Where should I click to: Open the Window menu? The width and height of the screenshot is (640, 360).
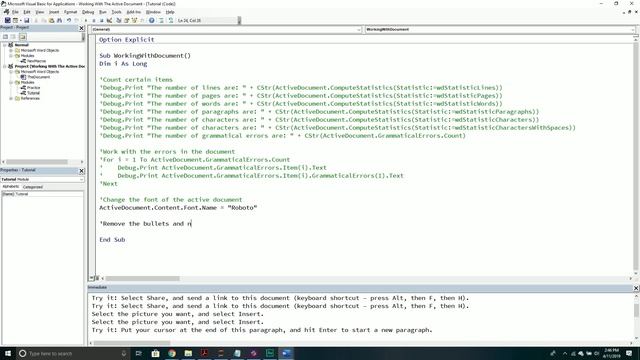point(153,12)
